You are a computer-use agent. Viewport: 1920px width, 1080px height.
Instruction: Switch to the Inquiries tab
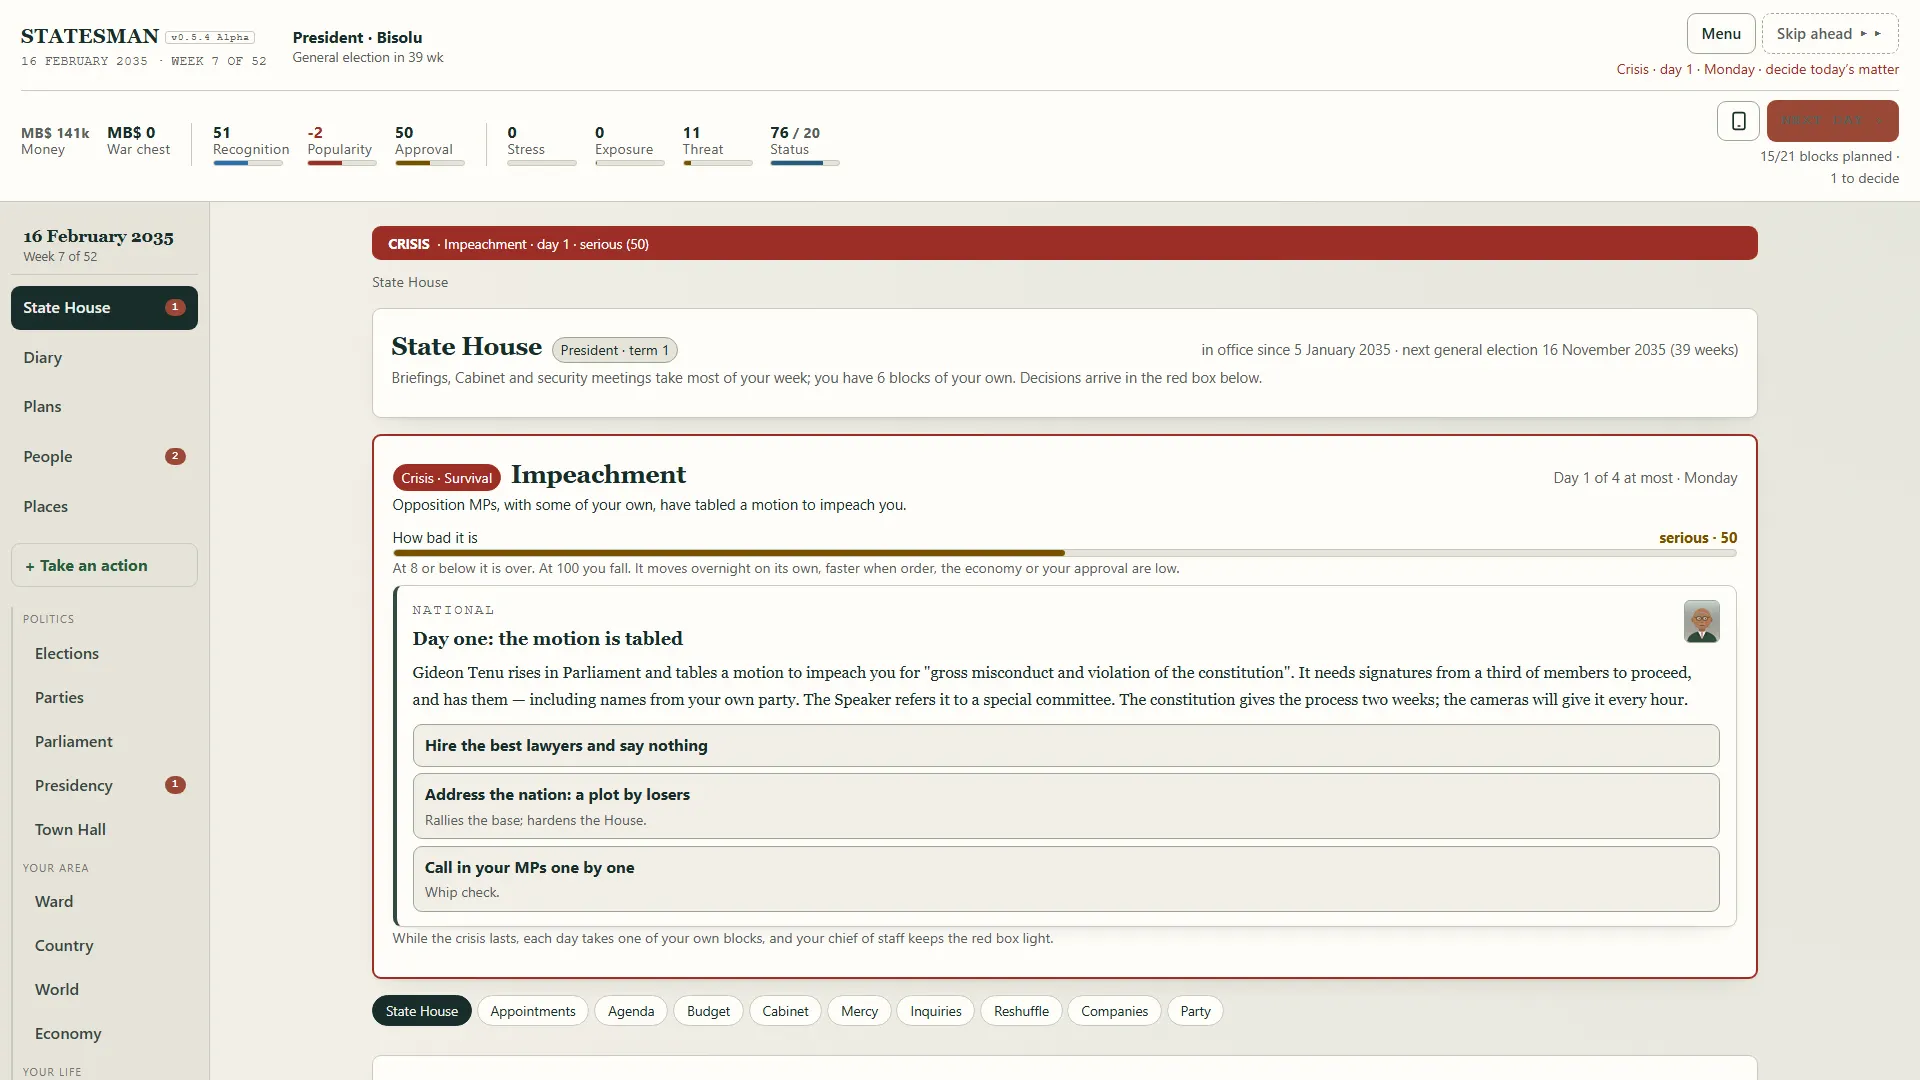coord(936,1011)
